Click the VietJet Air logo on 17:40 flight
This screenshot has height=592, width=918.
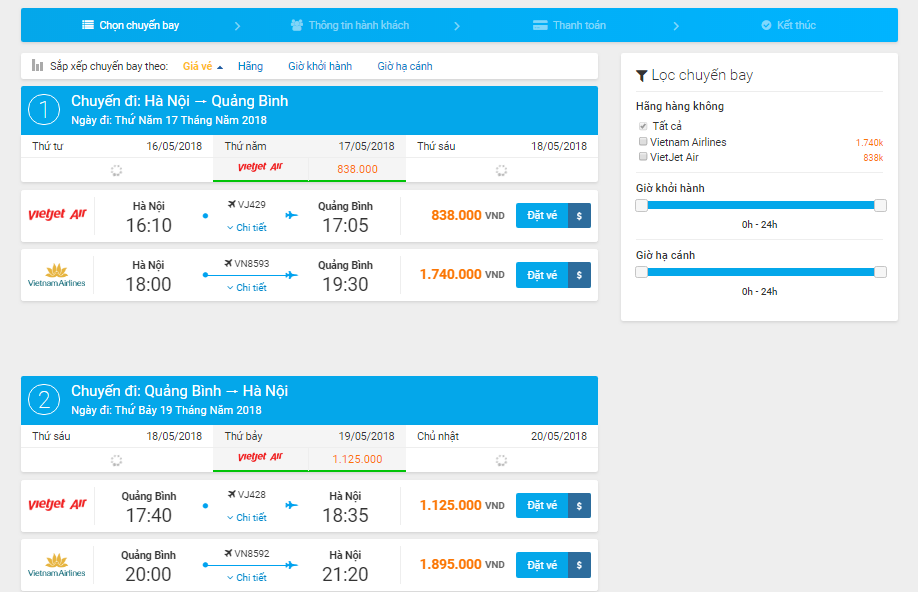[x=57, y=504]
